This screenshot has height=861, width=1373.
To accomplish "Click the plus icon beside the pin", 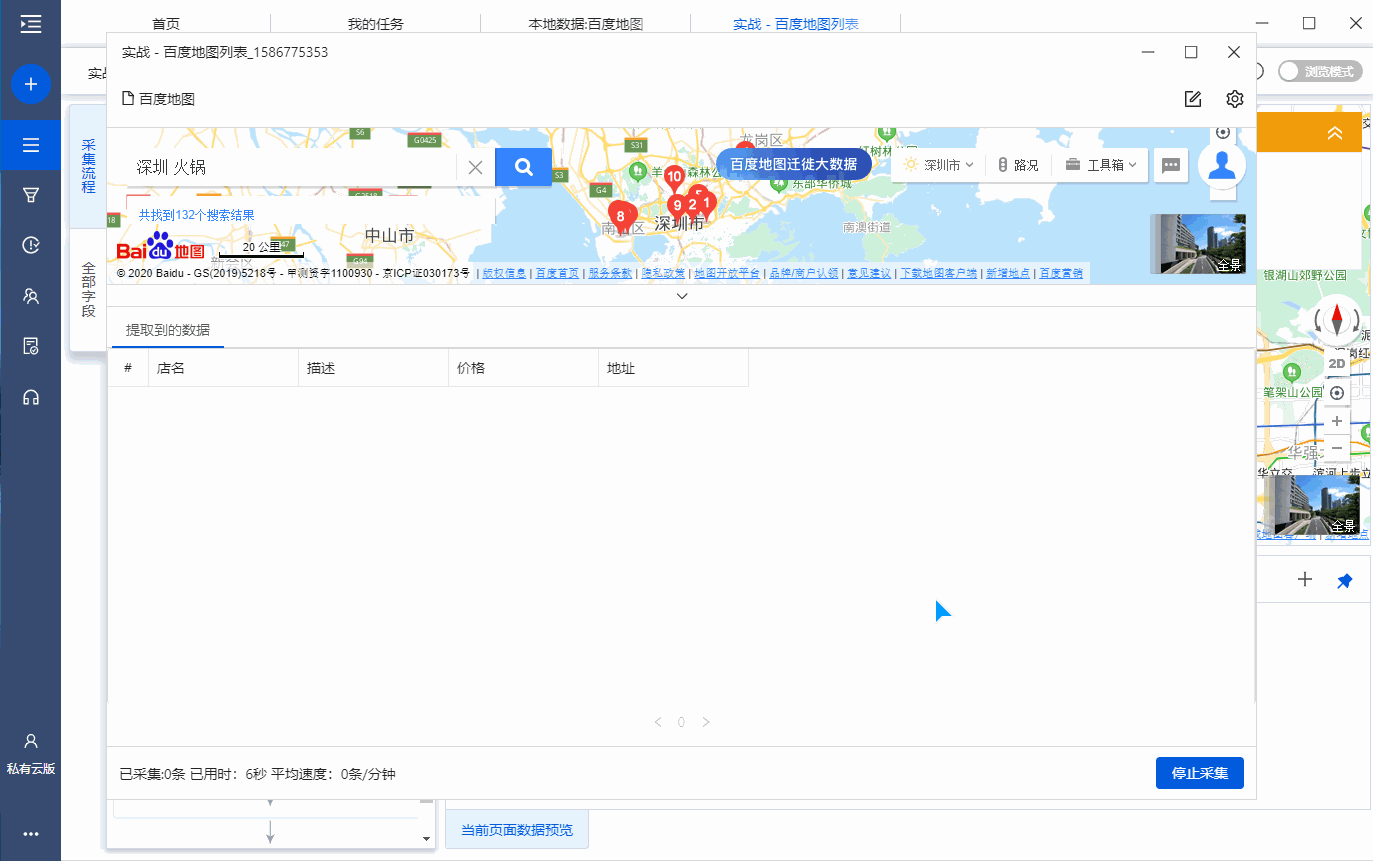I will tap(1304, 579).
